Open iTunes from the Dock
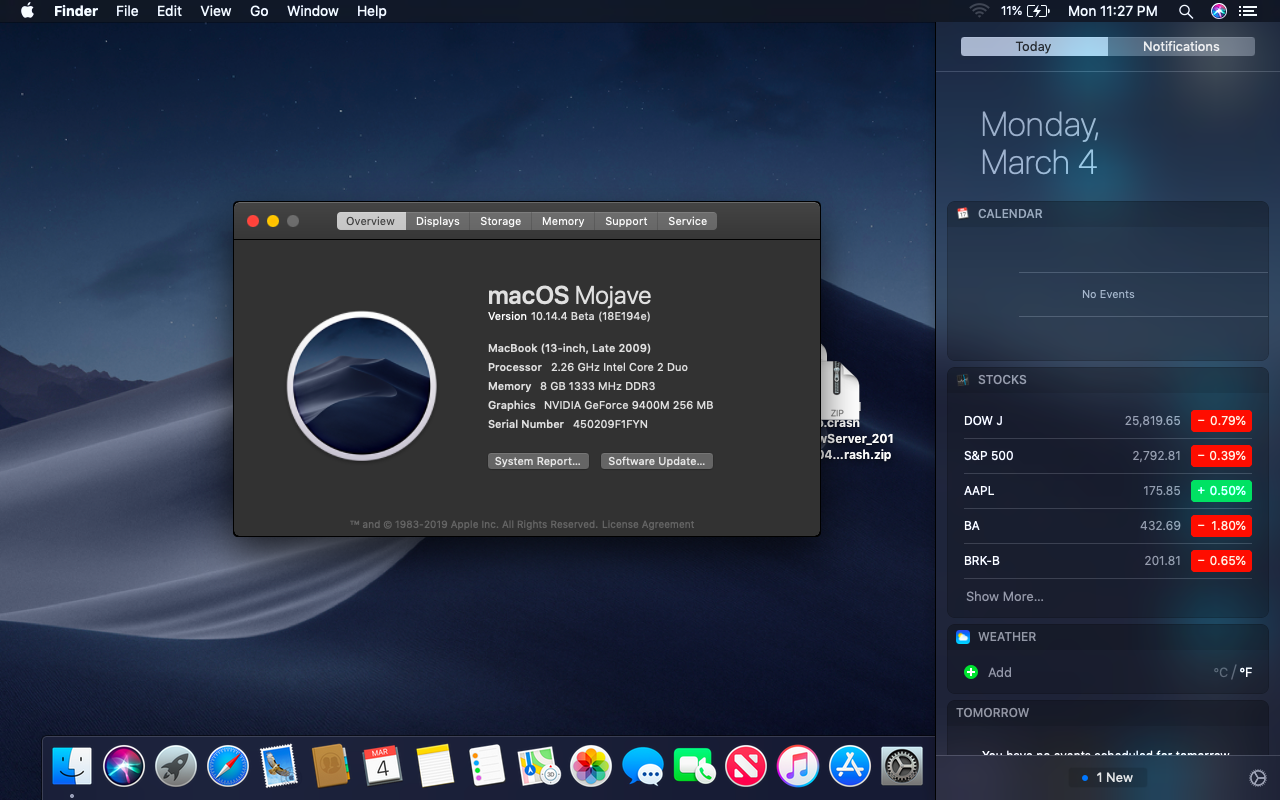The width and height of the screenshot is (1280, 800). (798, 767)
